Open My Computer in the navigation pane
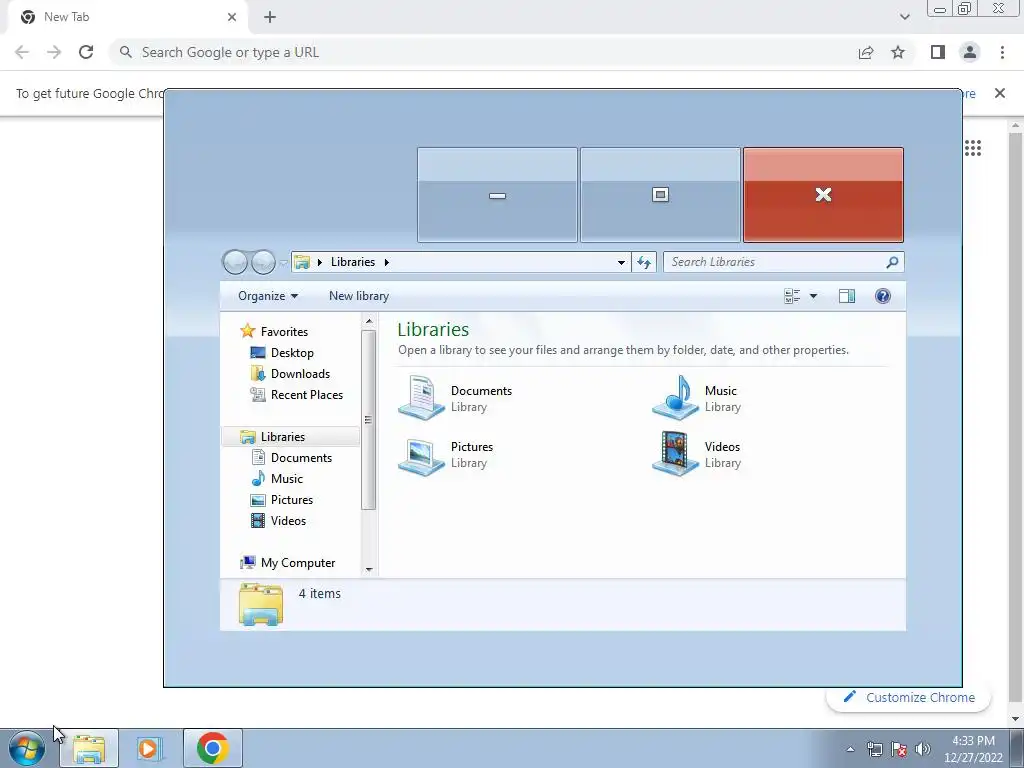 point(287,563)
